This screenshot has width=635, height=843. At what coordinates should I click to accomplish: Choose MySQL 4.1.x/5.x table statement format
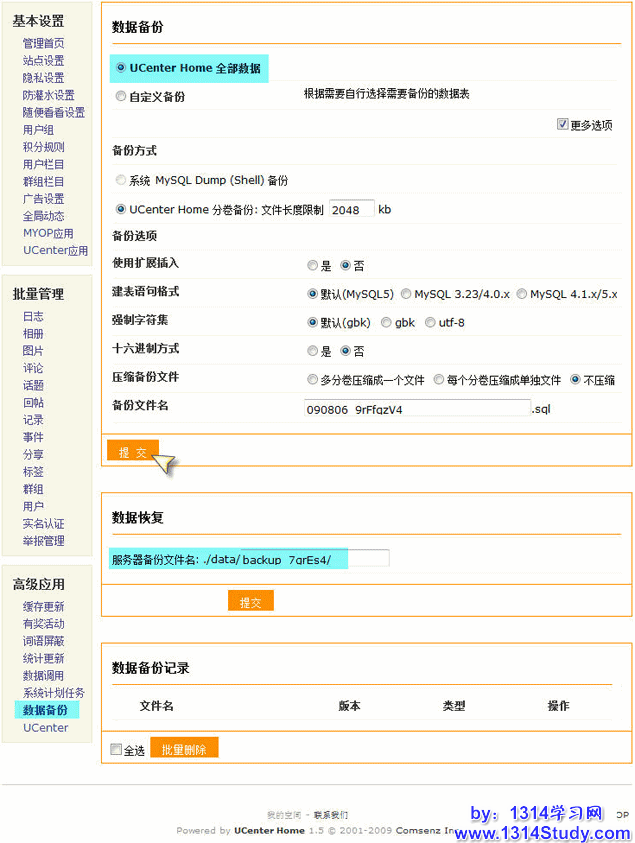(522, 294)
